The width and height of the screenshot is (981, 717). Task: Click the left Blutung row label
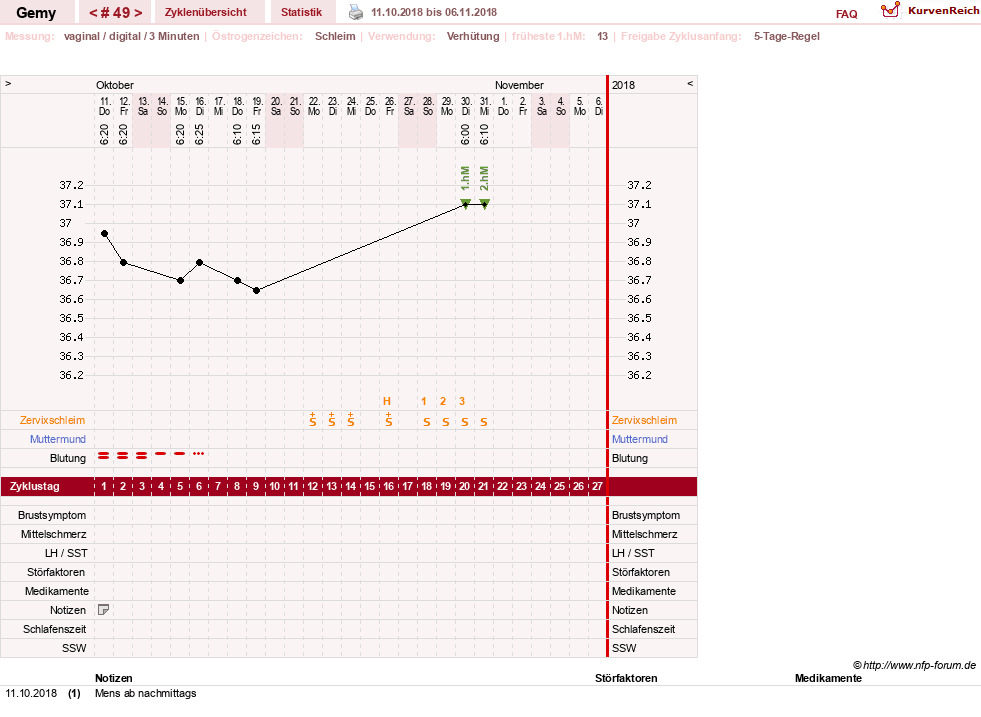[x=68, y=458]
